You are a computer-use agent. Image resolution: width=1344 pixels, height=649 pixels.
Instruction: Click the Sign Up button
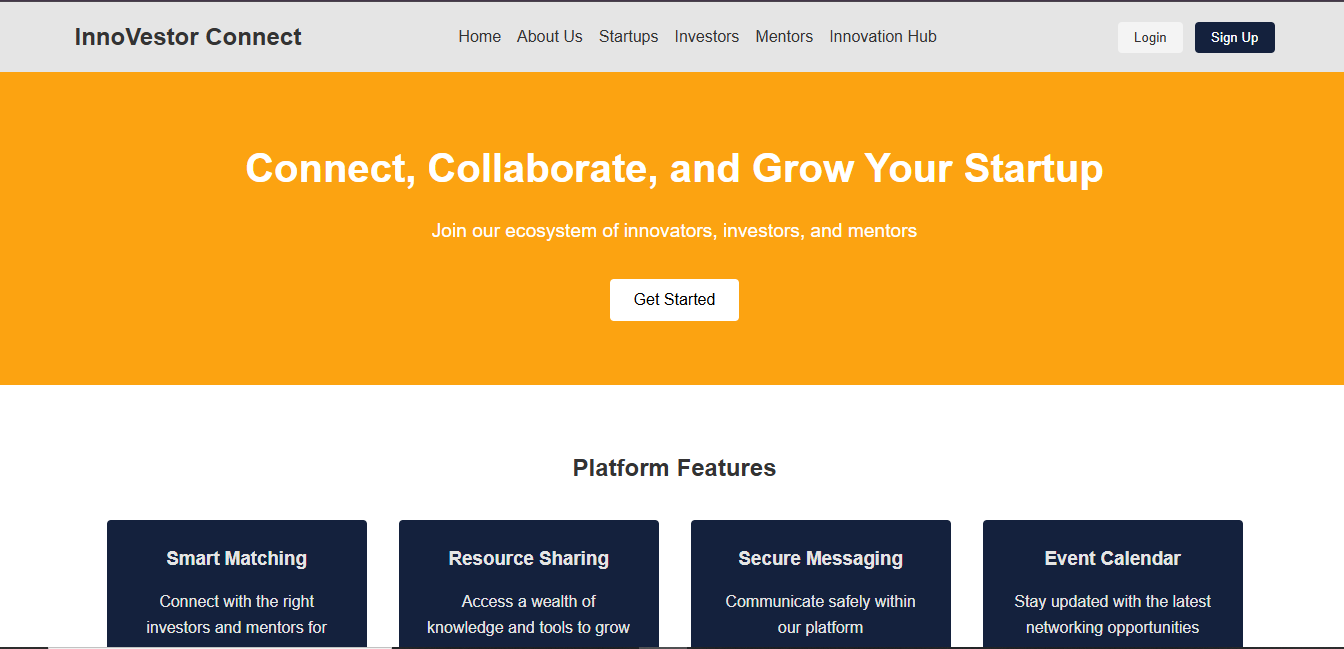1234,38
